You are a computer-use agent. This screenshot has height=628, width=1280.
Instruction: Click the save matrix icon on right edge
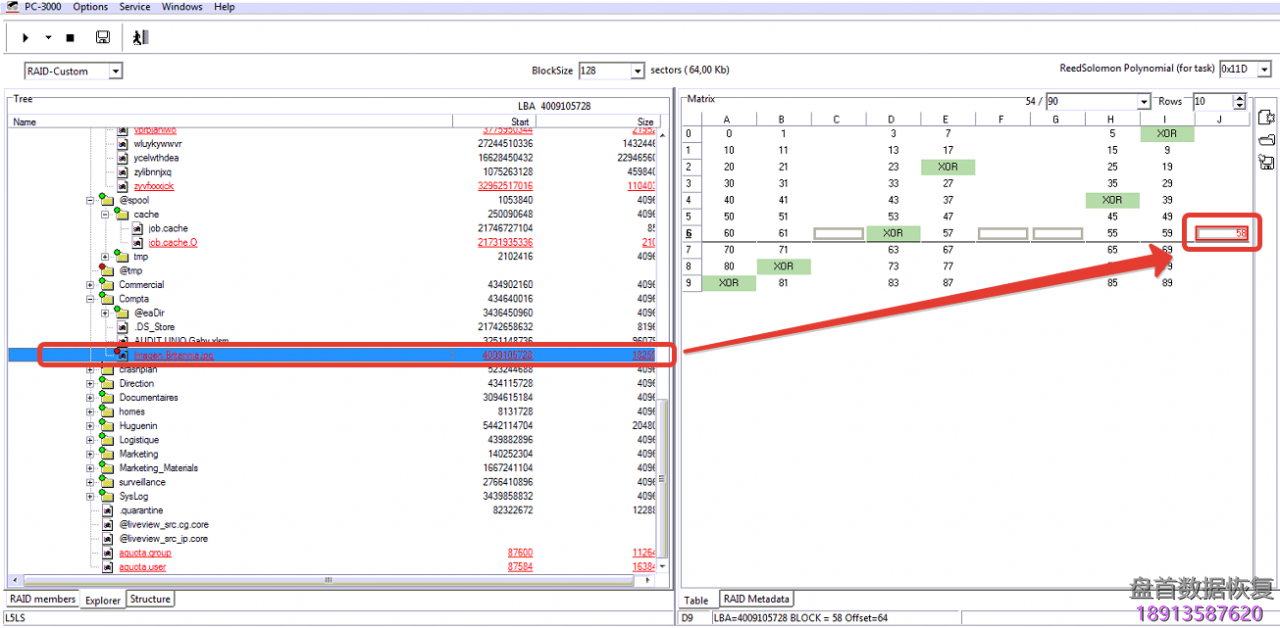[x=1266, y=162]
